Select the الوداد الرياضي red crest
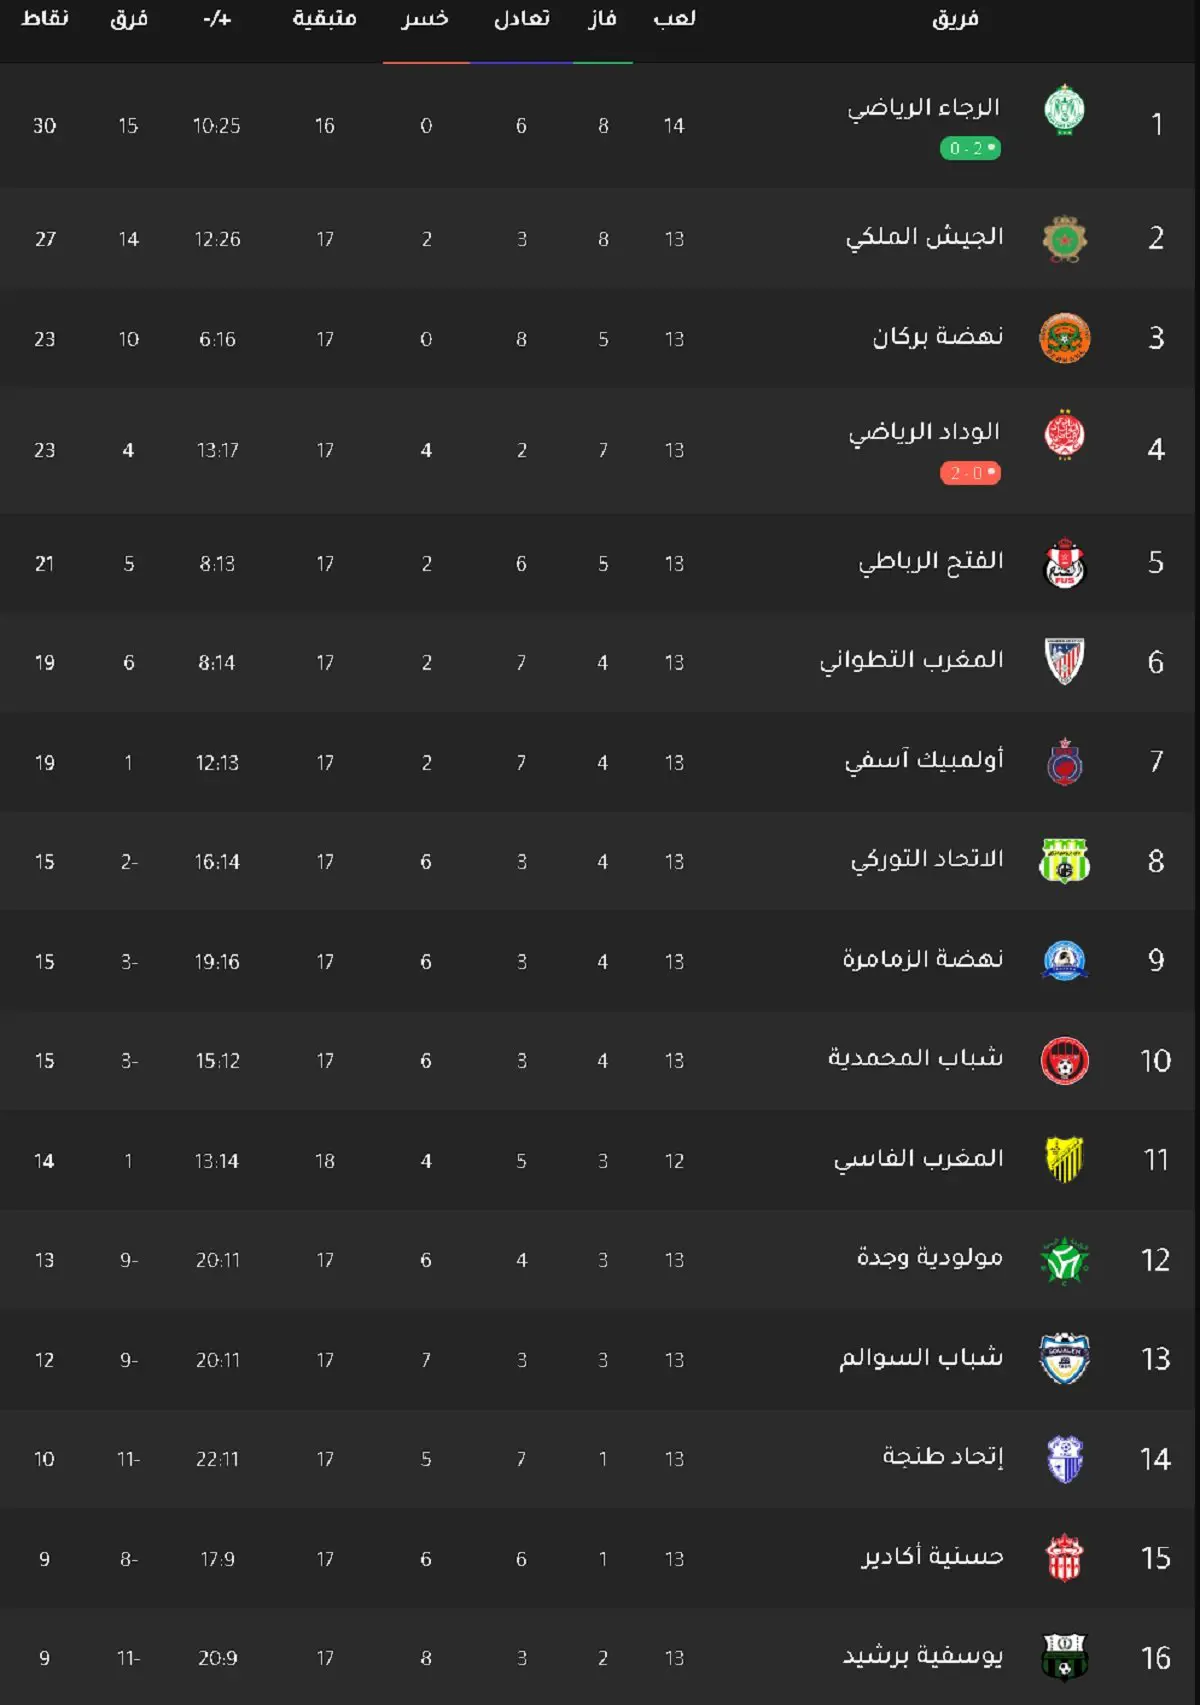This screenshot has height=1705, width=1200. (x=1065, y=436)
